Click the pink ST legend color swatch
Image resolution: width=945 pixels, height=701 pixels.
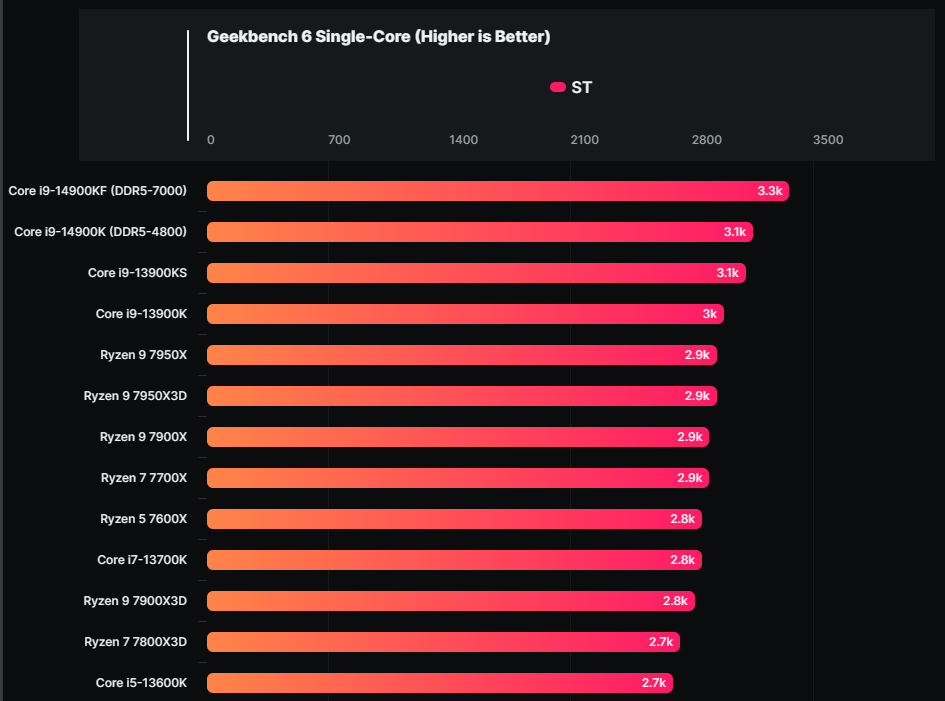[x=558, y=88]
